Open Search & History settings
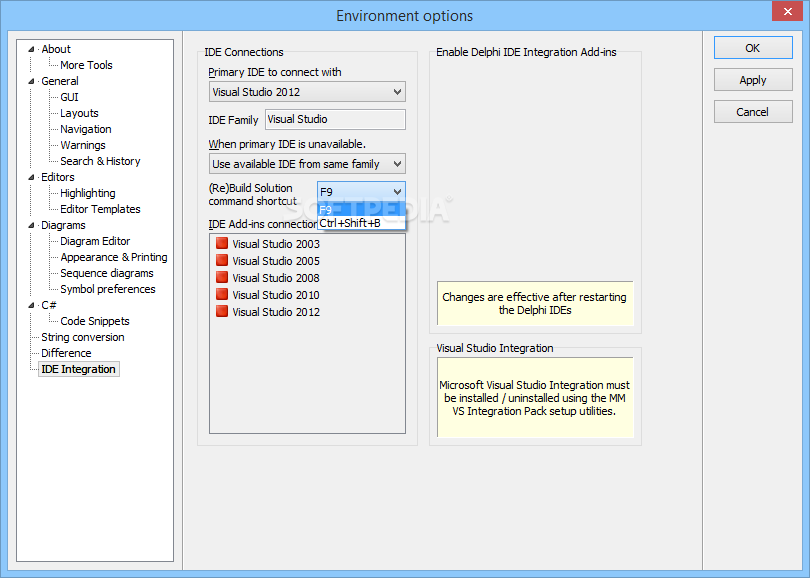This screenshot has height=578, width=810. 100,161
